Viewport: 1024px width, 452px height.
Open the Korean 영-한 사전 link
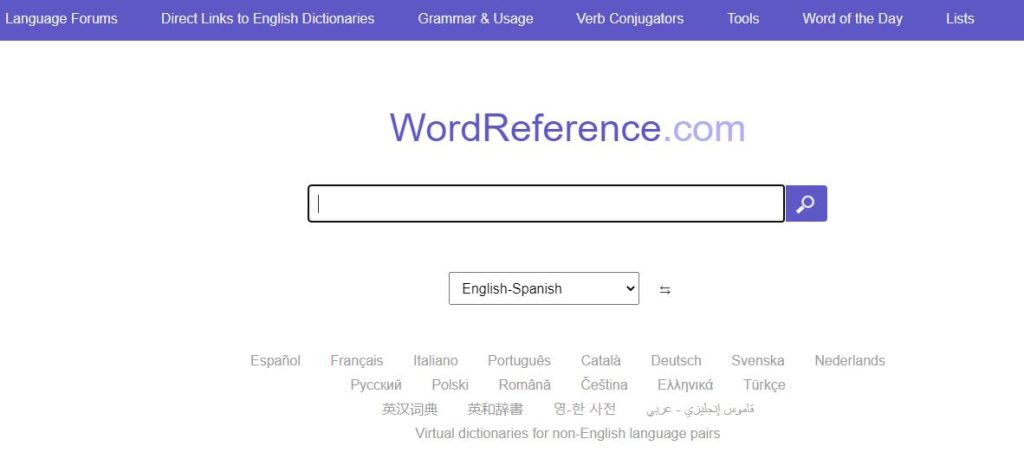(584, 410)
